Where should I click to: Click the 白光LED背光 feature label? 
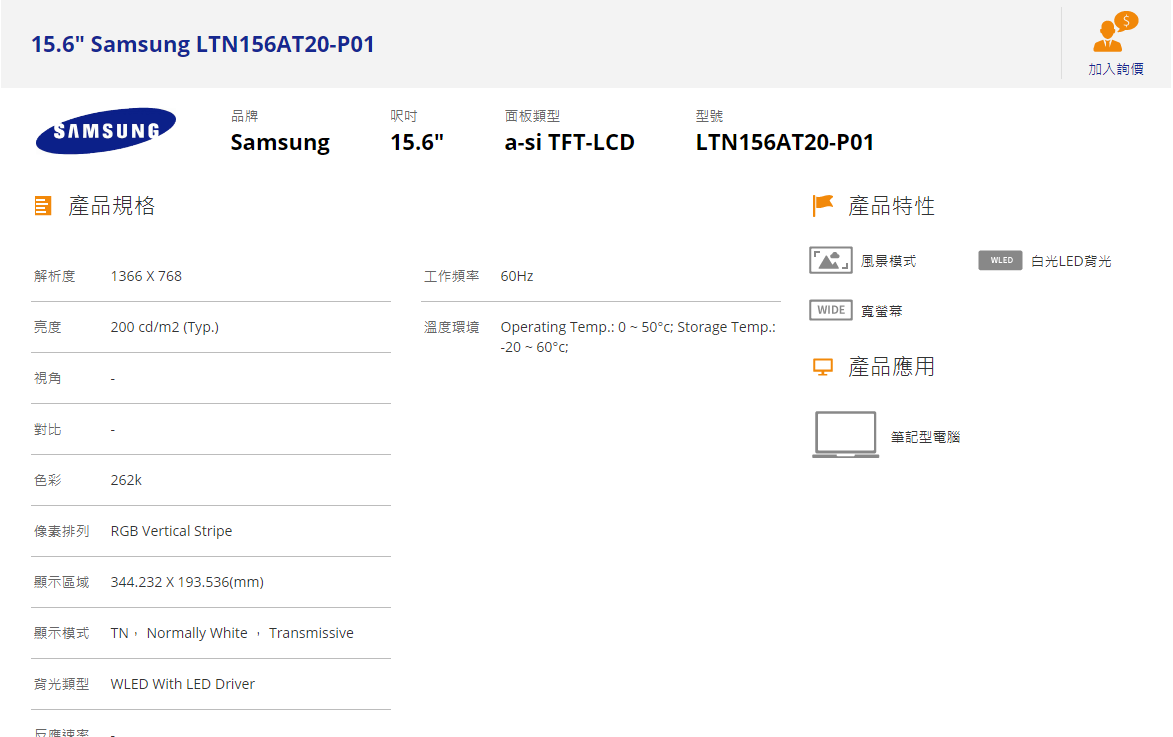pos(1071,261)
